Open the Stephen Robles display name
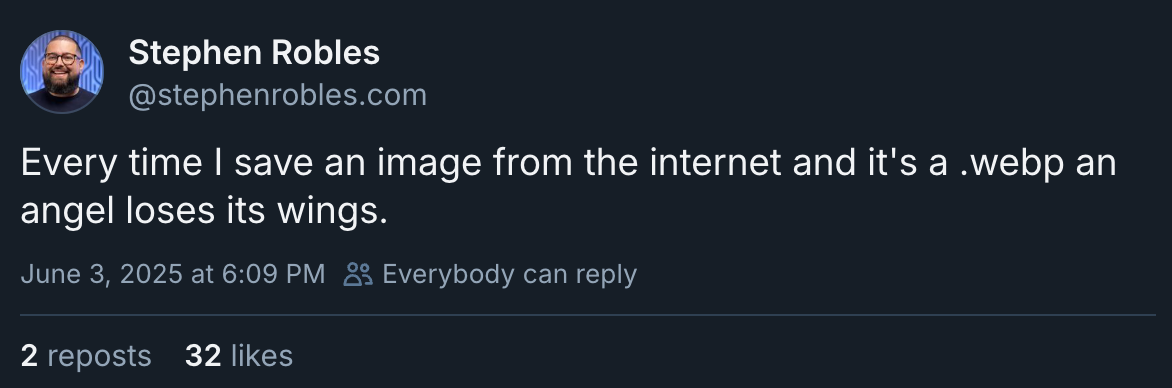The width and height of the screenshot is (1172, 388). pos(254,52)
